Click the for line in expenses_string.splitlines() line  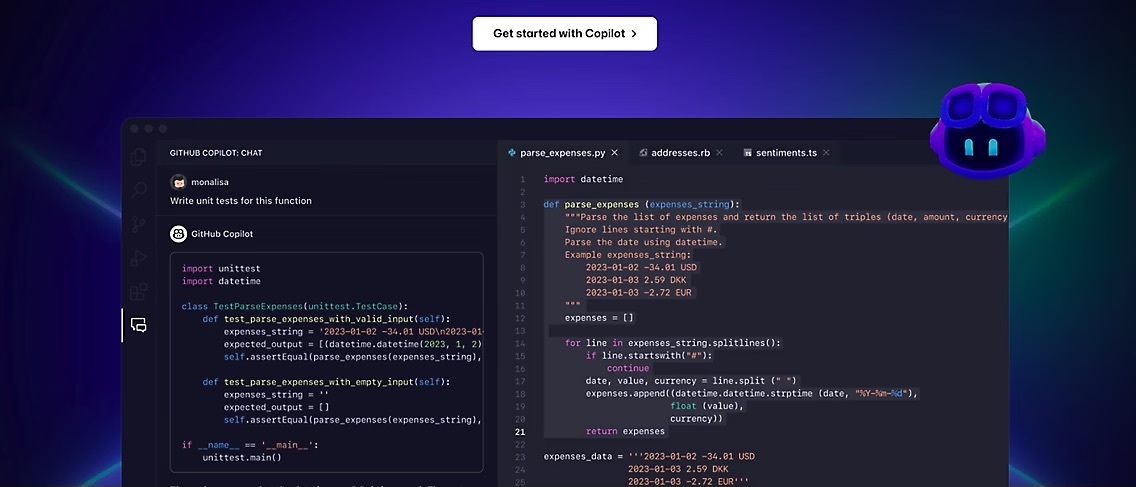click(673, 343)
